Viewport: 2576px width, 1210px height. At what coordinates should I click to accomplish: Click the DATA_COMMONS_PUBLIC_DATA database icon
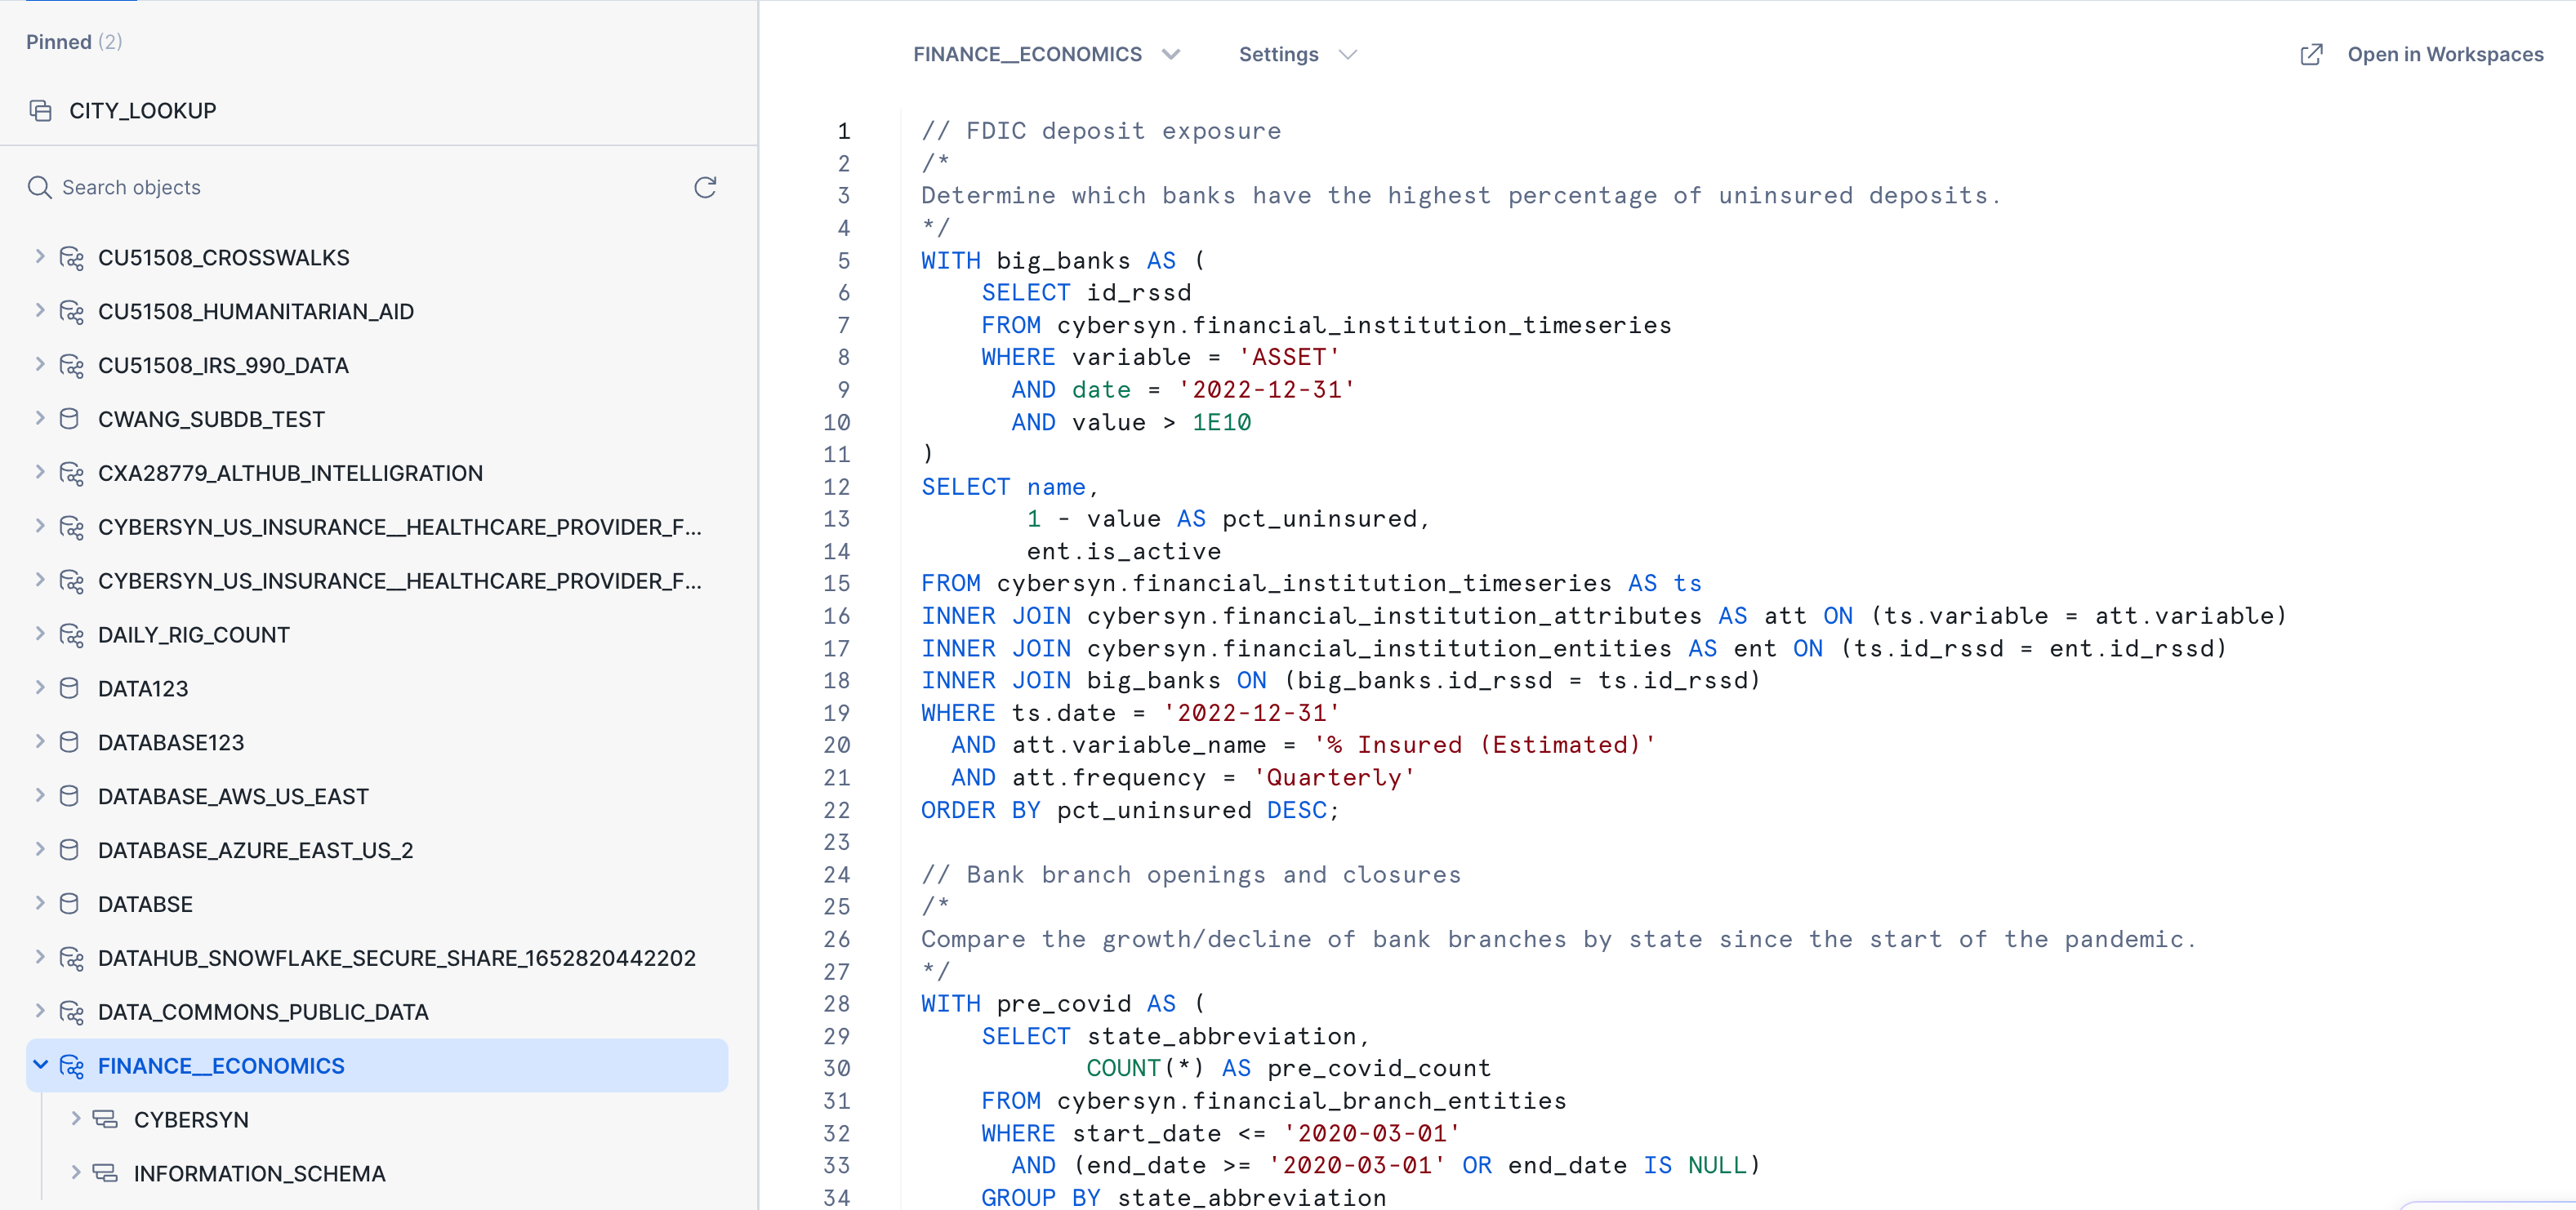(x=71, y=1012)
